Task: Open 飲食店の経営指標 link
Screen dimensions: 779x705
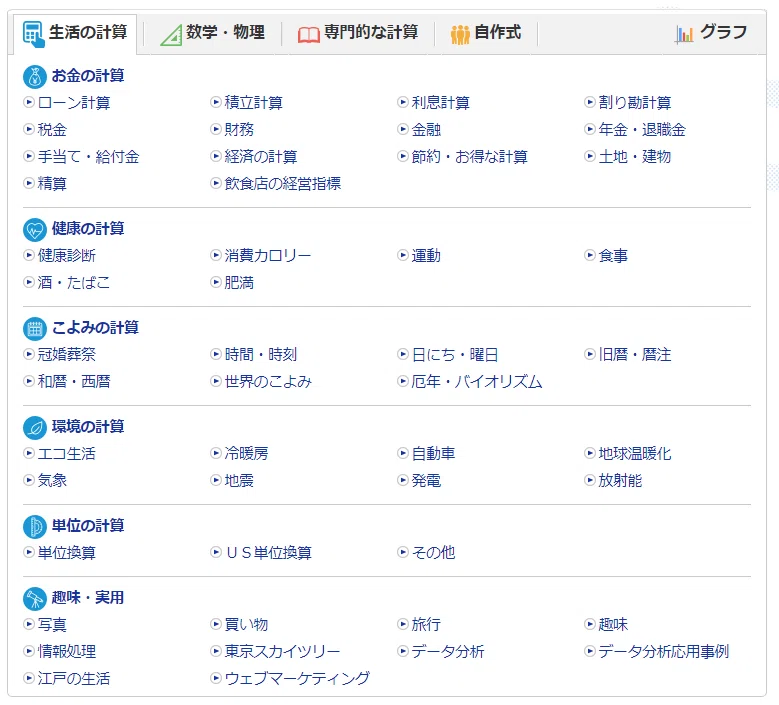Action: click(x=283, y=183)
